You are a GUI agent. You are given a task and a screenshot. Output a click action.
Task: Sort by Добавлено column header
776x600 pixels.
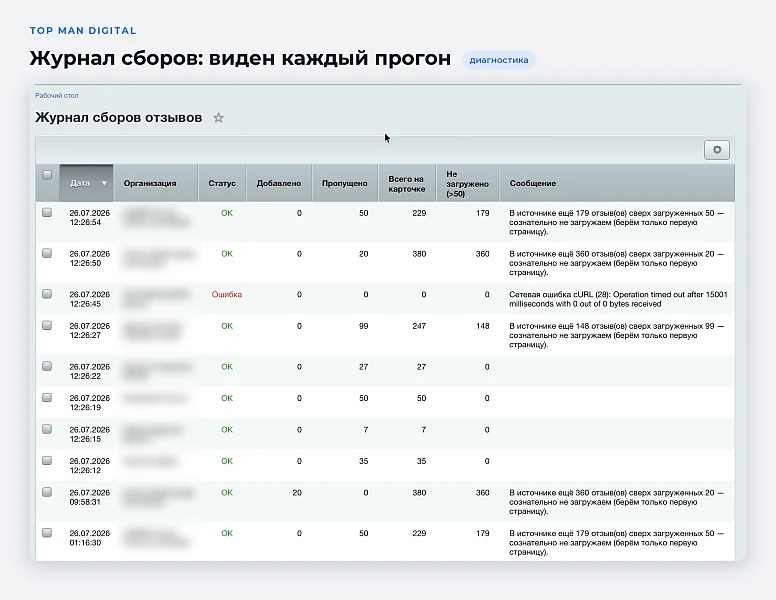[279, 183]
